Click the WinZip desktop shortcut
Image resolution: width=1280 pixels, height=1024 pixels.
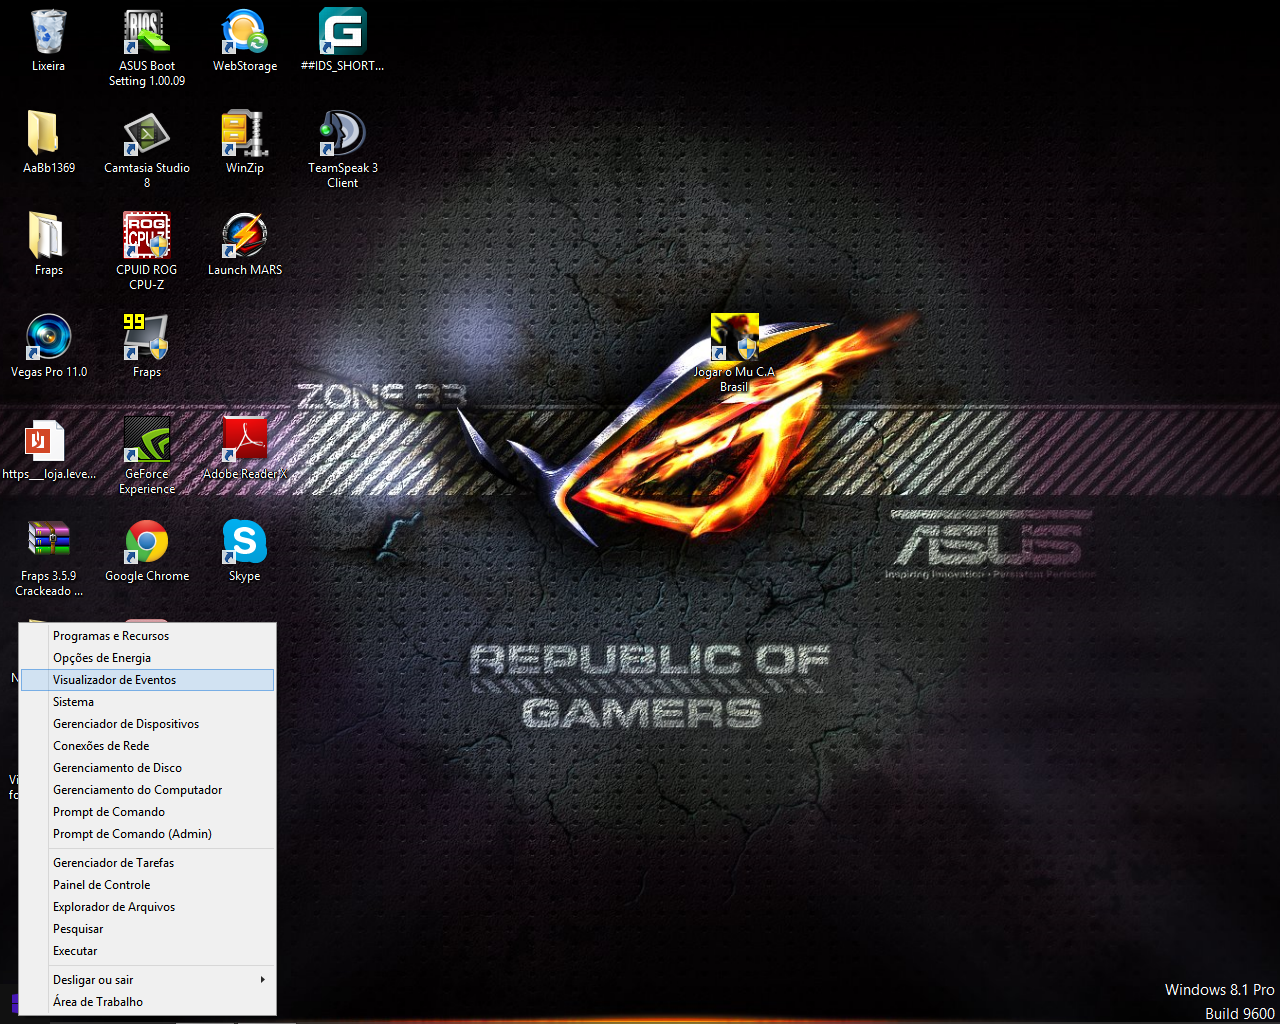click(245, 135)
